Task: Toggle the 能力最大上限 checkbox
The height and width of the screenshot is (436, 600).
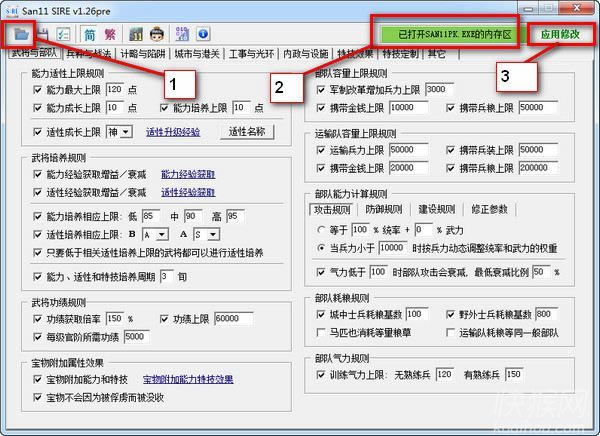Action: point(38,90)
